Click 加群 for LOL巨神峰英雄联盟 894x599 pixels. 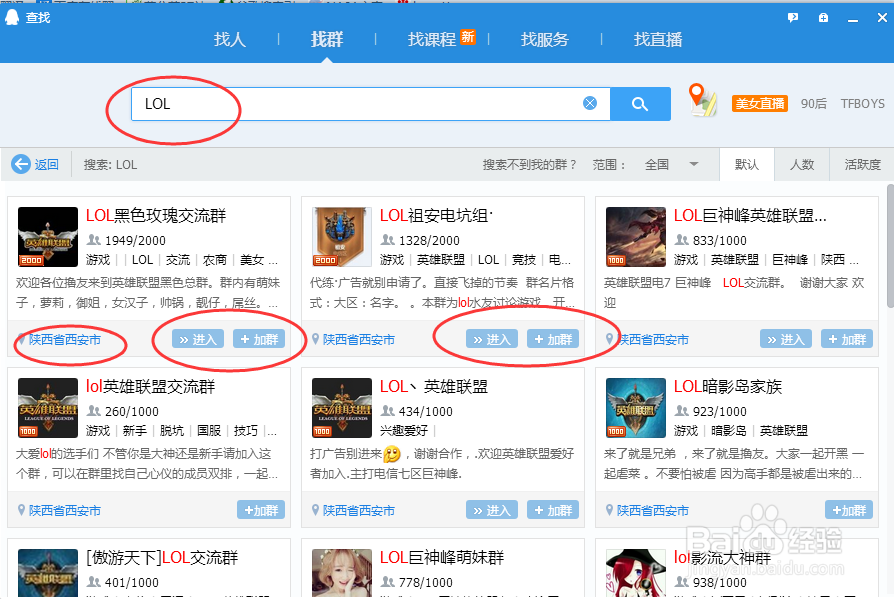pos(847,339)
